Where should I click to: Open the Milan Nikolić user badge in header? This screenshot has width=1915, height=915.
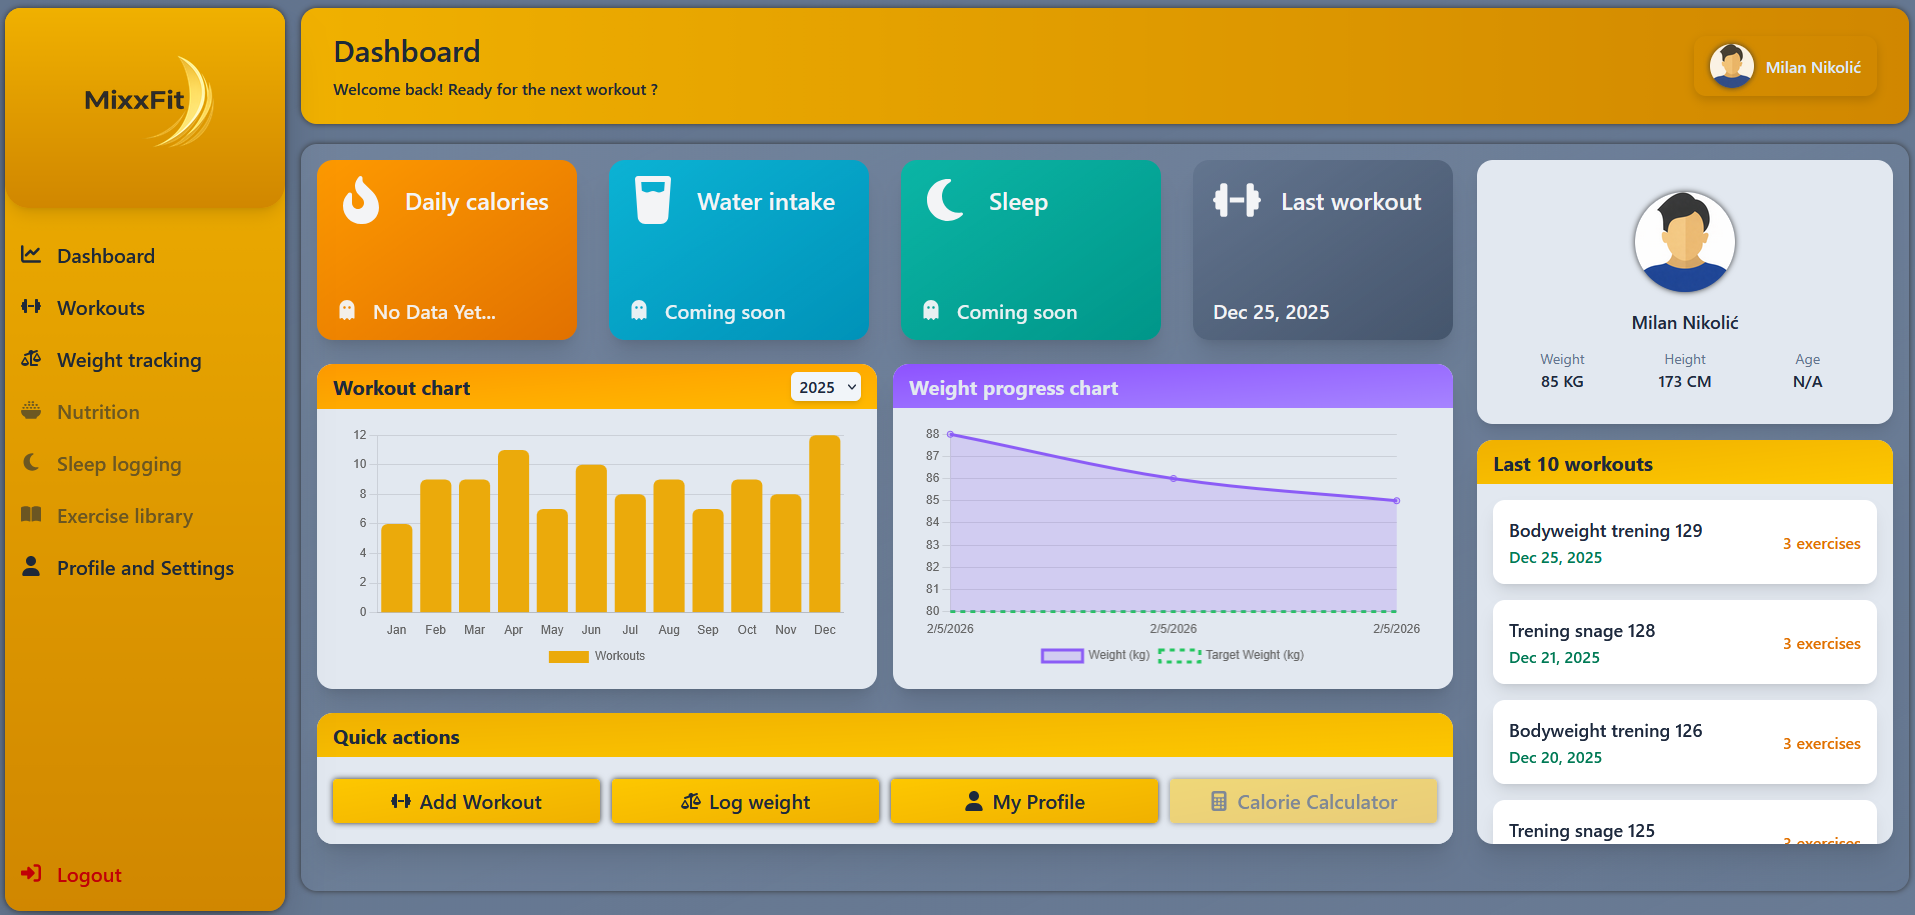click(1785, 67)
